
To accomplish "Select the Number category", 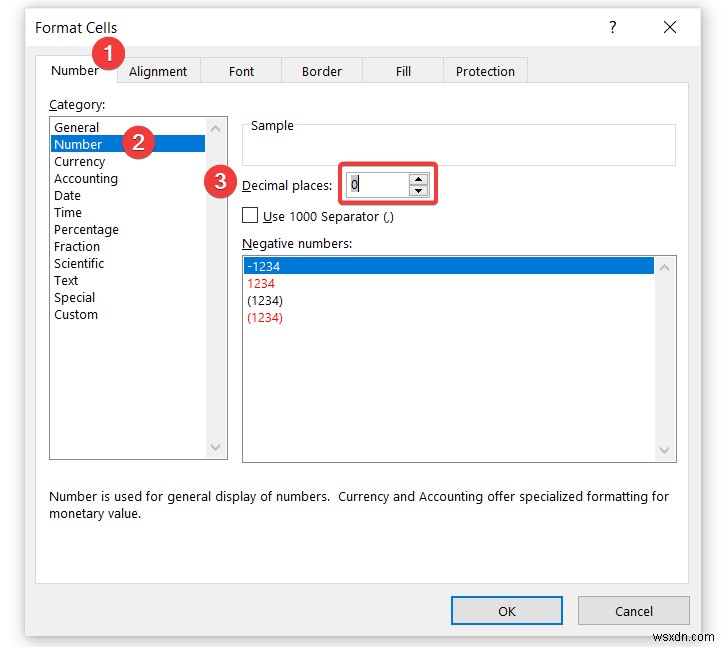I will pyautogui.click(x=128, y=144).
